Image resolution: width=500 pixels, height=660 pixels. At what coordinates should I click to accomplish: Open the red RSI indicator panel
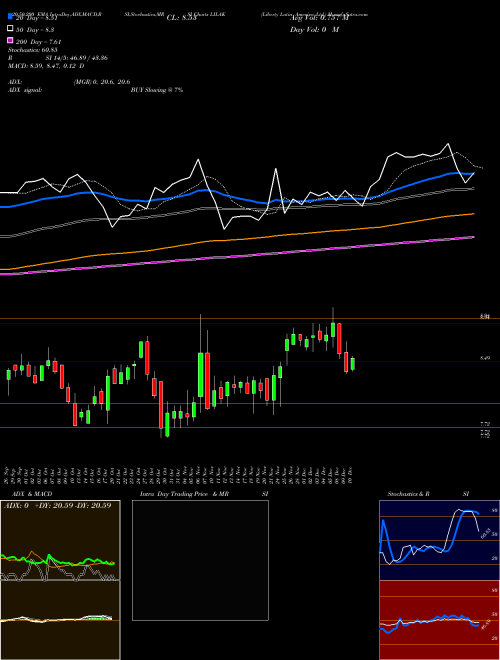439,620
